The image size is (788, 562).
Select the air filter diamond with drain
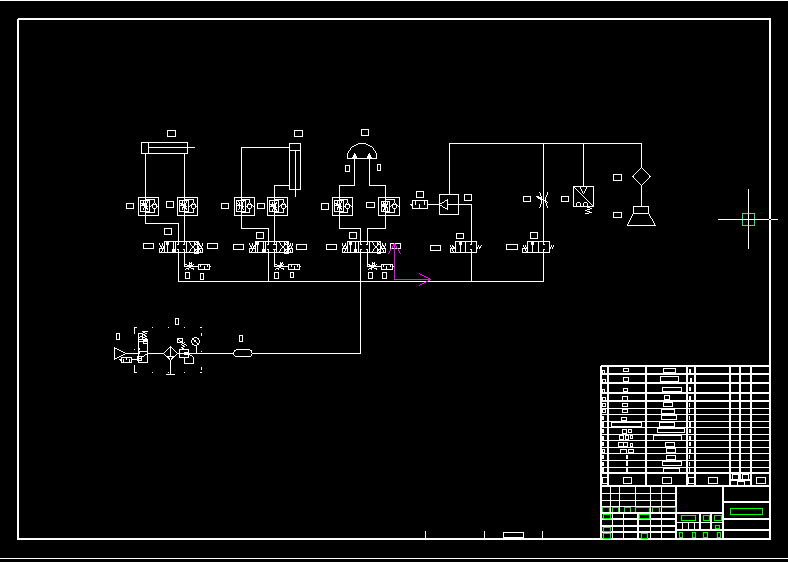point(170,357)
